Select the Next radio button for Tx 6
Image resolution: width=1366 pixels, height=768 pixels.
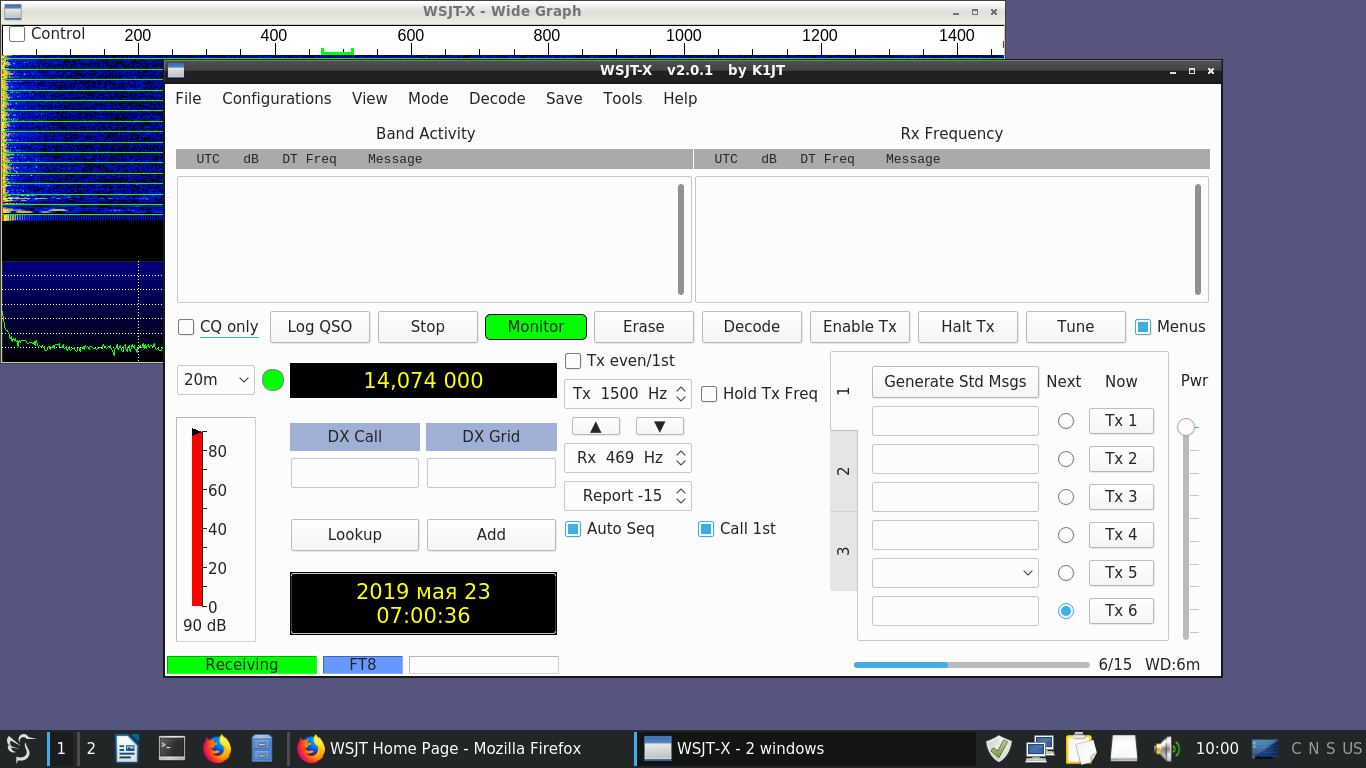tap(1066, 611)
